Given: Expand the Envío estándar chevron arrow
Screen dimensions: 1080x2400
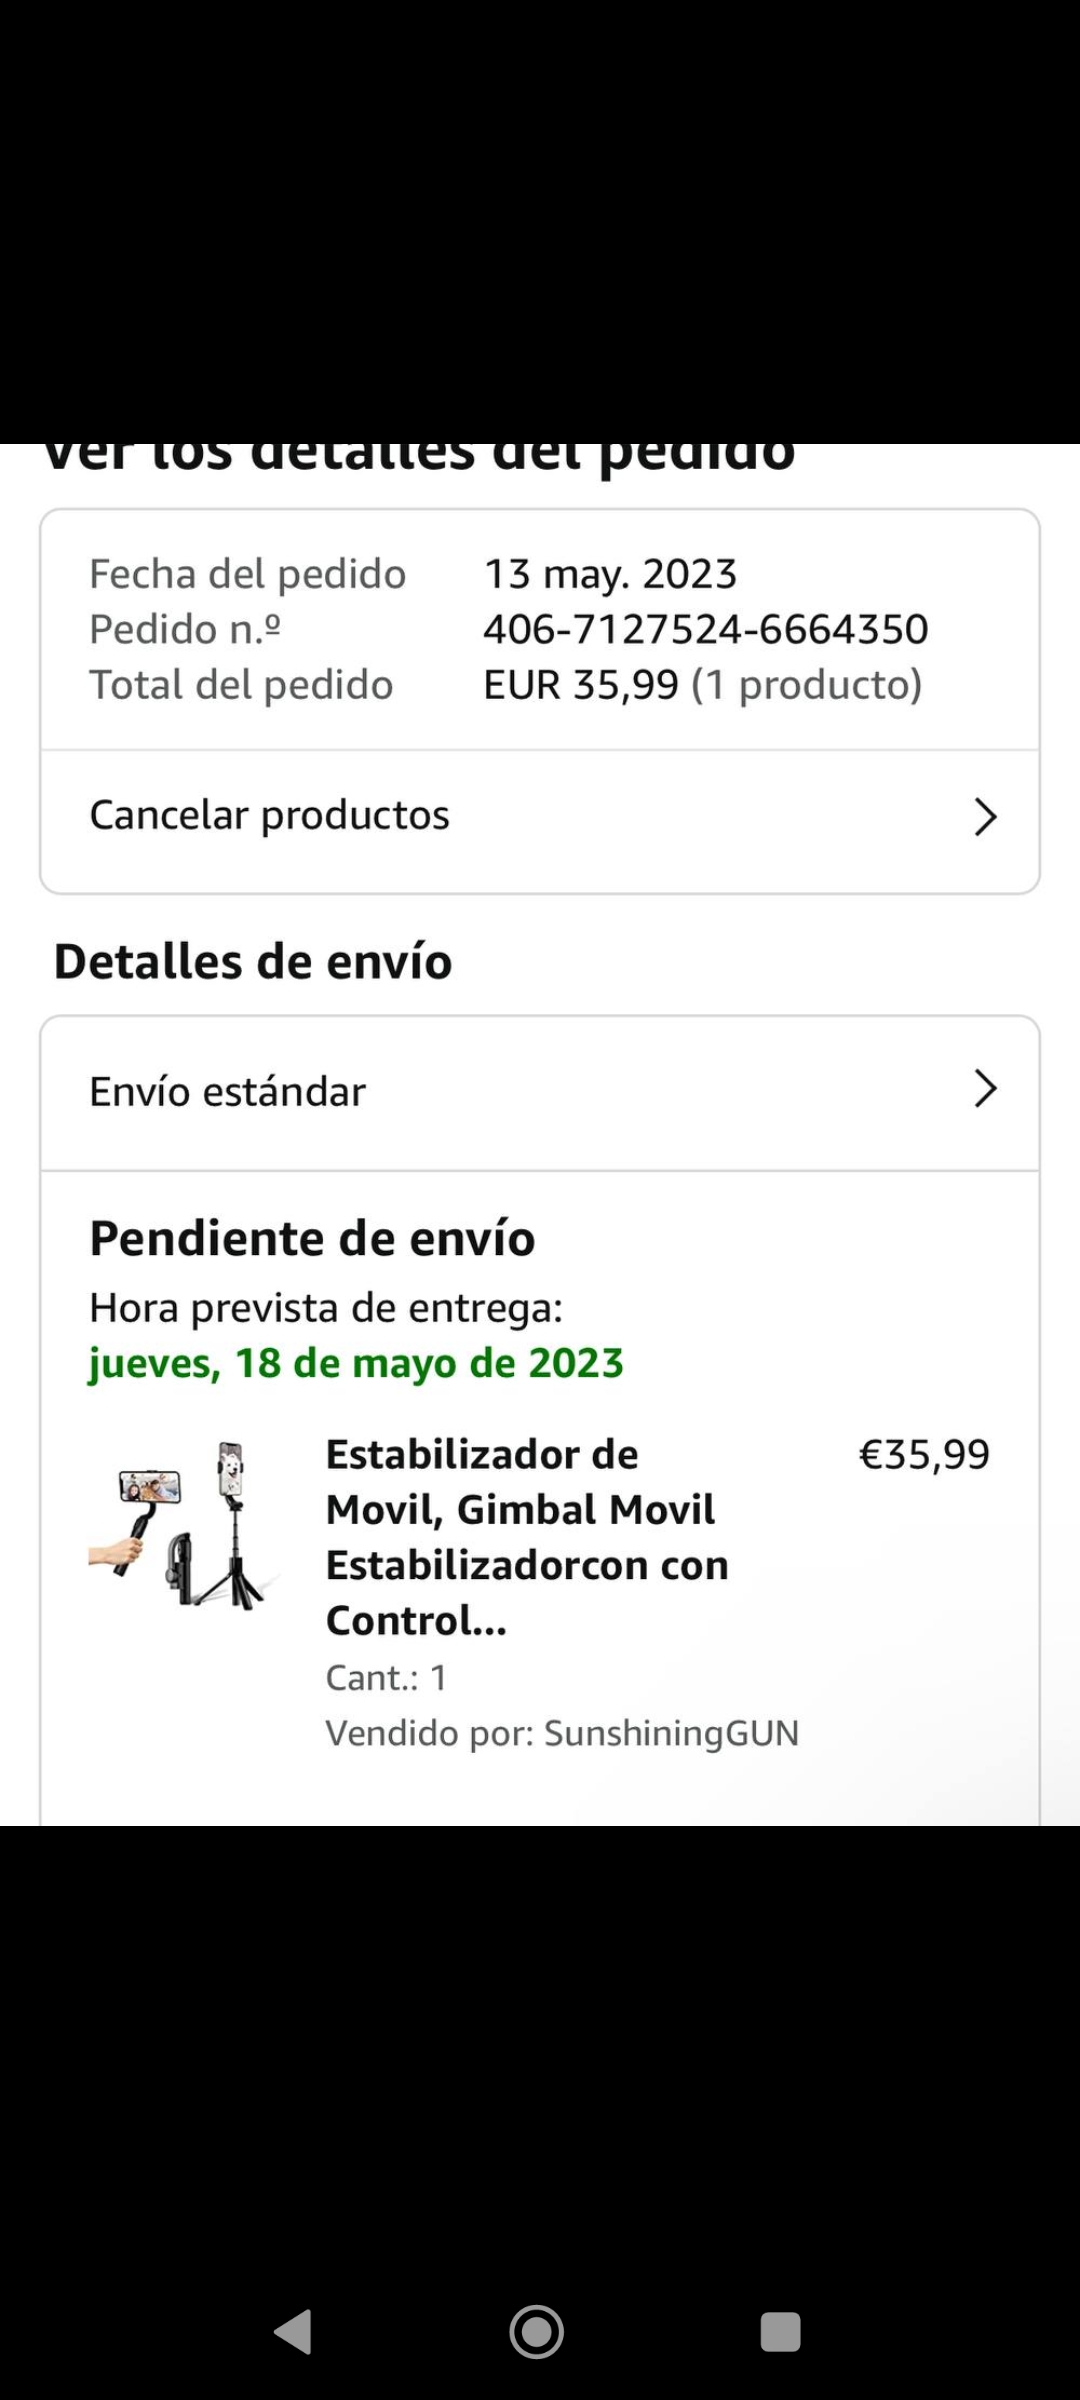Looking at the screenshot, I should point(985,1089).
